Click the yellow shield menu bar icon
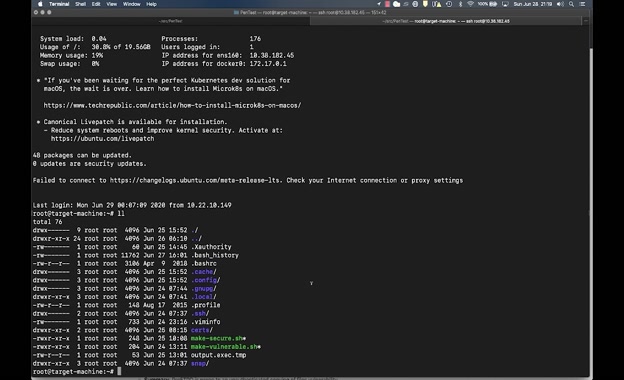This screenshot has height=380, width=624. [x=425, y=4]
